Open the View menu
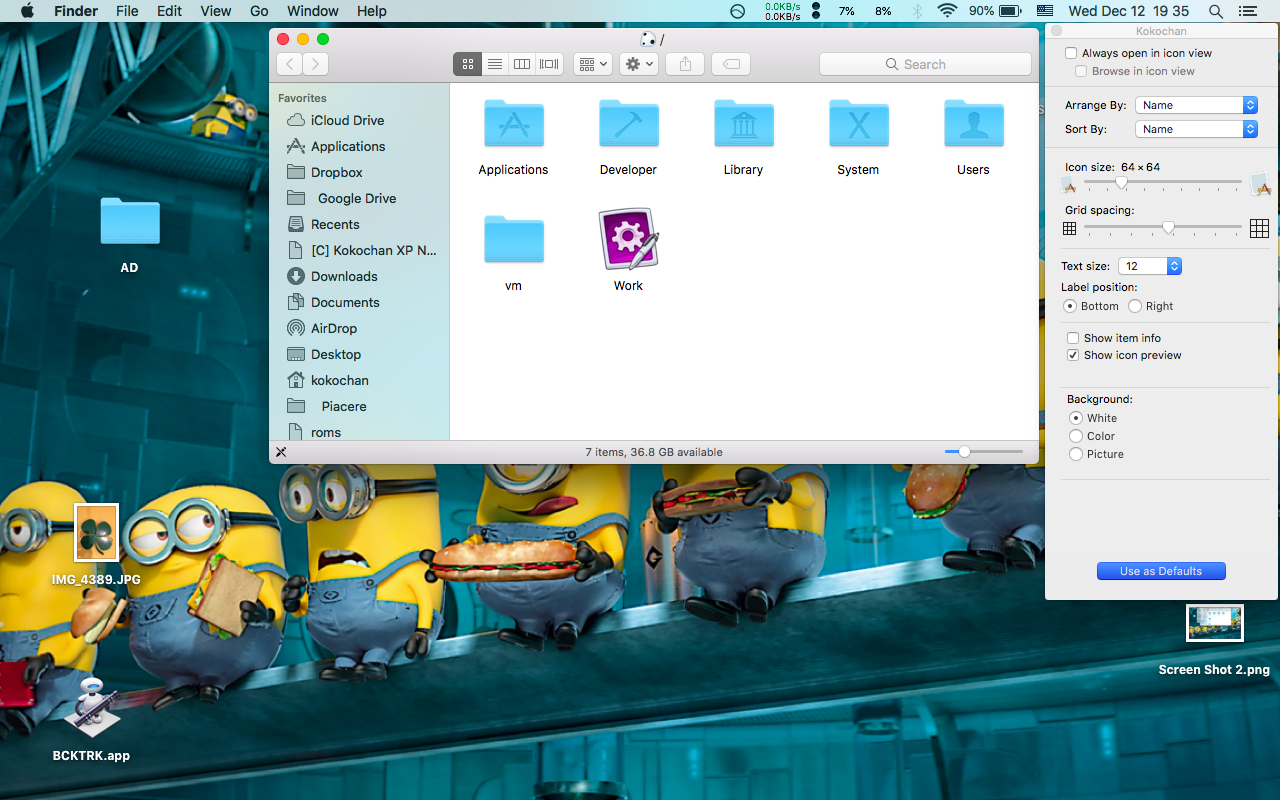Image resolution: width=1280 pixels, height=800 pixels. pos(215,11)
